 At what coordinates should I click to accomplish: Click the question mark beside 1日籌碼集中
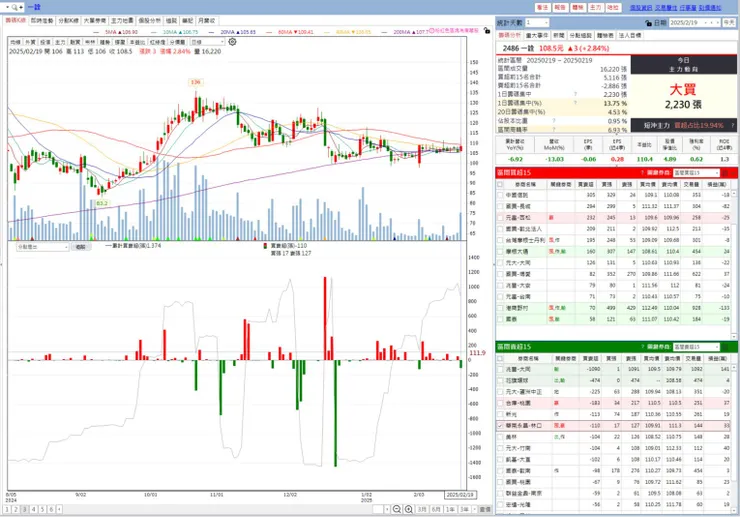575,94
